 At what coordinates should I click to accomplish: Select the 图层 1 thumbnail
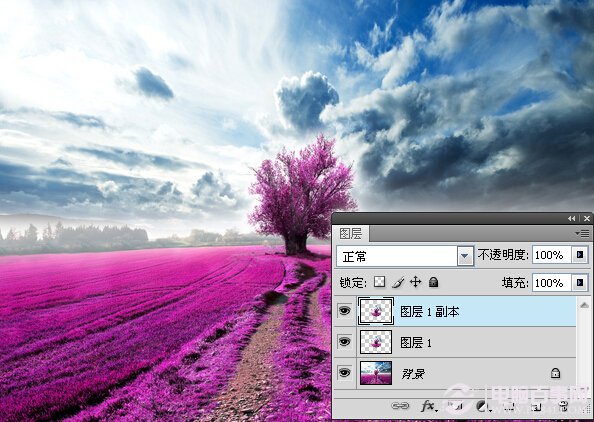pos(376,342)
